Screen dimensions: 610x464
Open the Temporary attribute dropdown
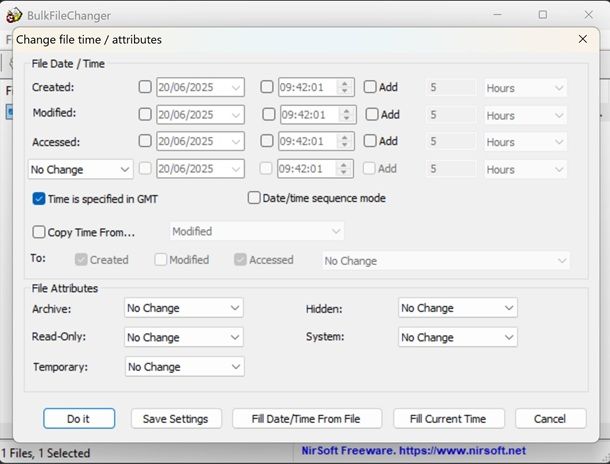click(184, 367)
